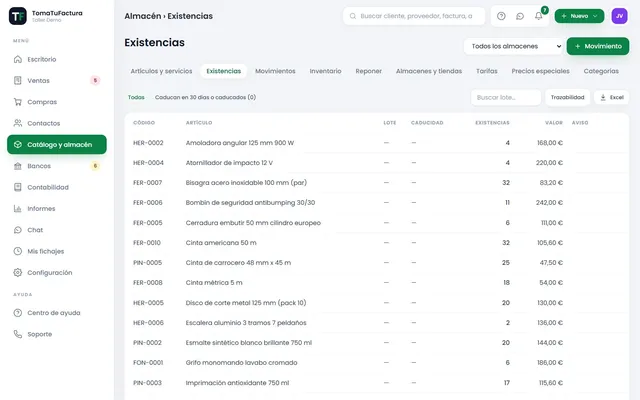Select row Amoladora angular 125 mm 900 W
Viewport: 640px width, 400px height.
377,143
